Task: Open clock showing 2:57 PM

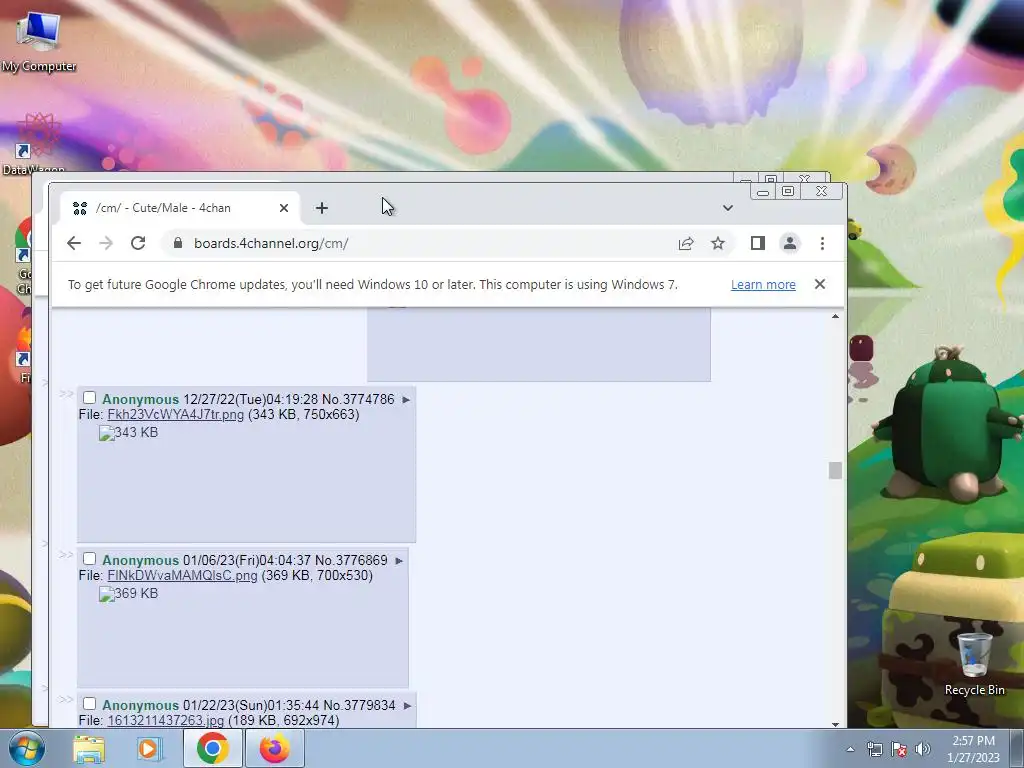Action: (974, 749)
